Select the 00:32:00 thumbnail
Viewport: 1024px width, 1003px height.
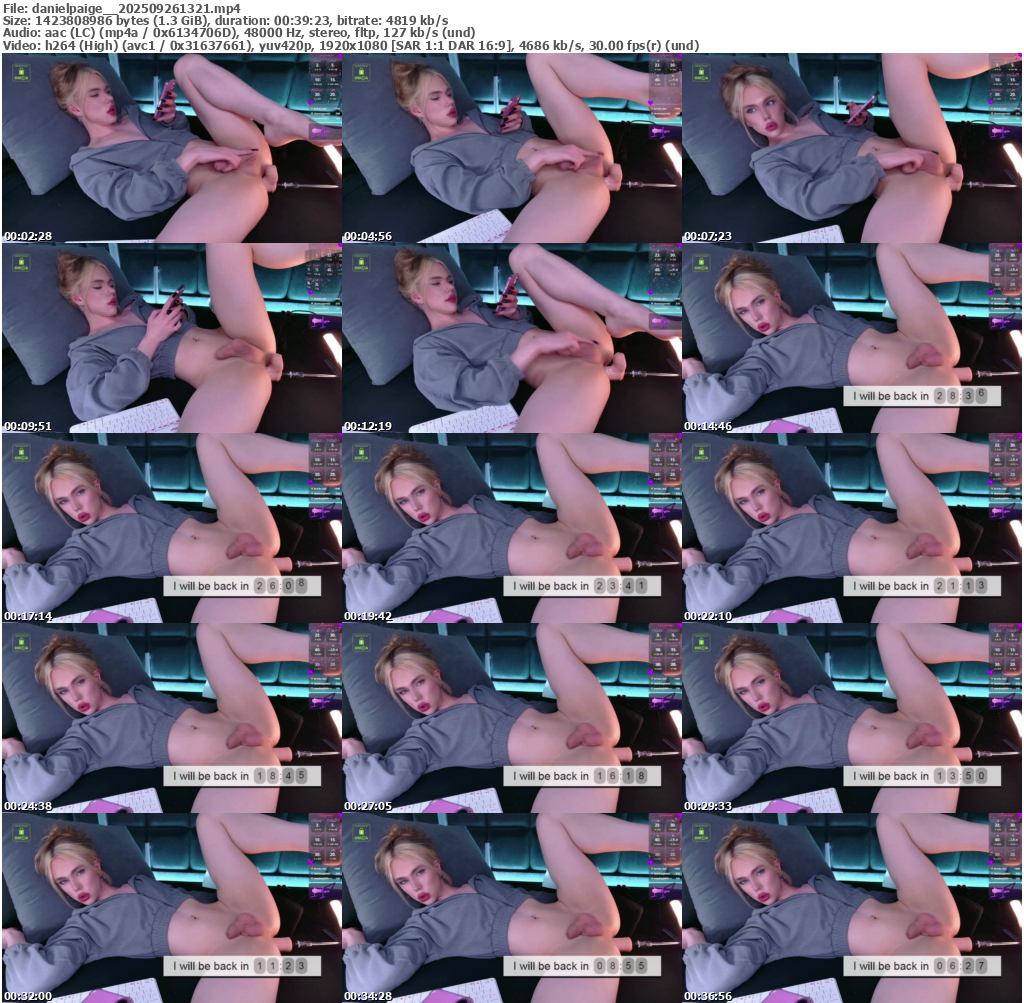[171, 908]
